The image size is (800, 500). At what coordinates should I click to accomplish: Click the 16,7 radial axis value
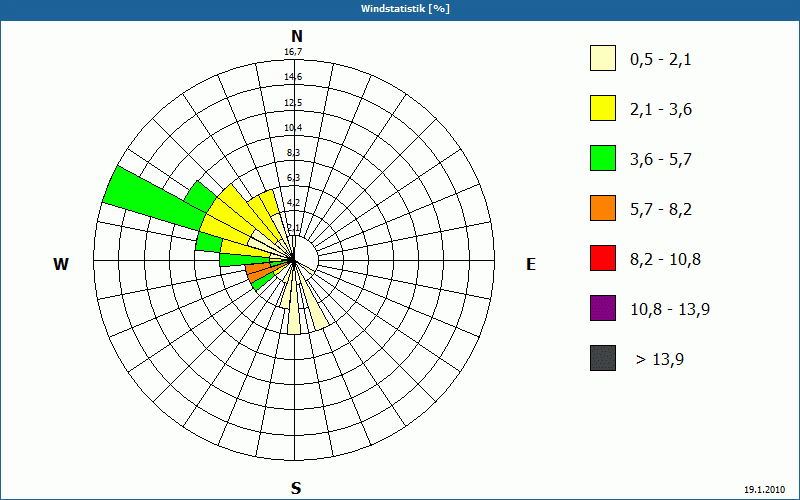coord(293,52)
